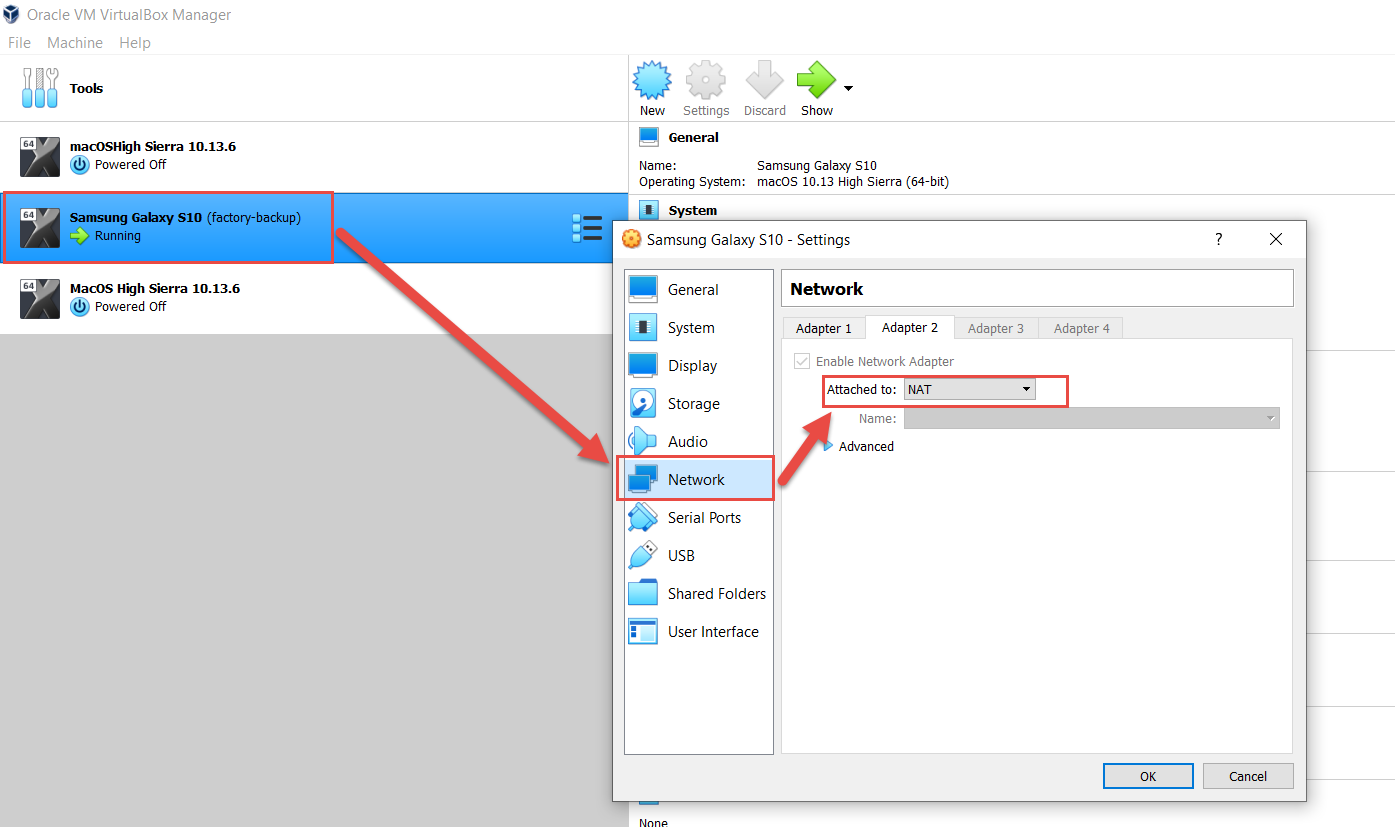Click the VirtualBox title bar app icon
The image size is (1395, 827).
pyautogui.click(x=12, y=15)
